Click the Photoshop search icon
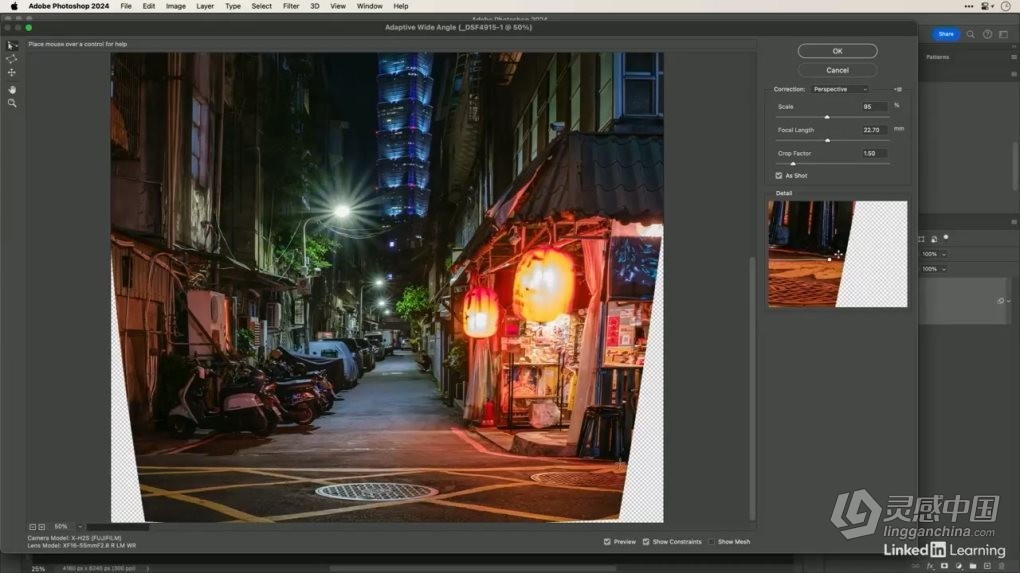The width and height of the screenshot is (1020, 573). click(x=971, y=34)
